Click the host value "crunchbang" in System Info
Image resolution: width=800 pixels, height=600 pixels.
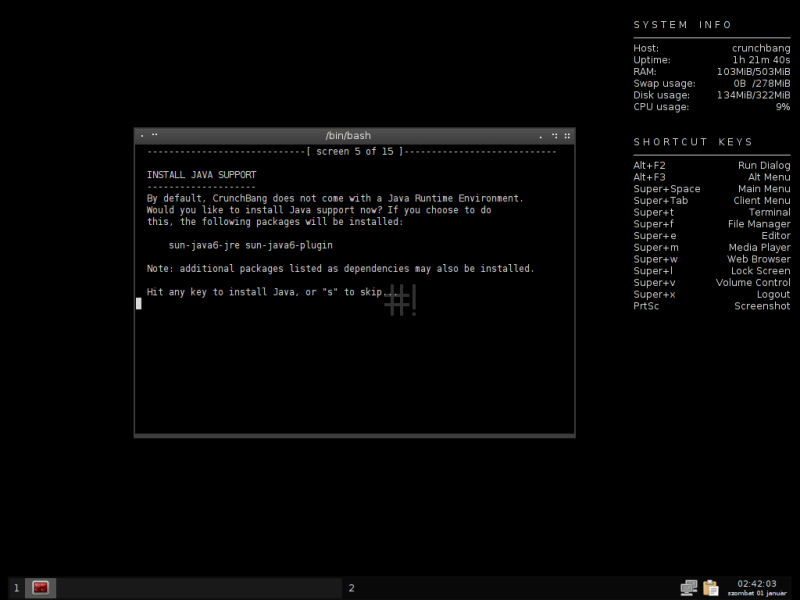[761, 48]
